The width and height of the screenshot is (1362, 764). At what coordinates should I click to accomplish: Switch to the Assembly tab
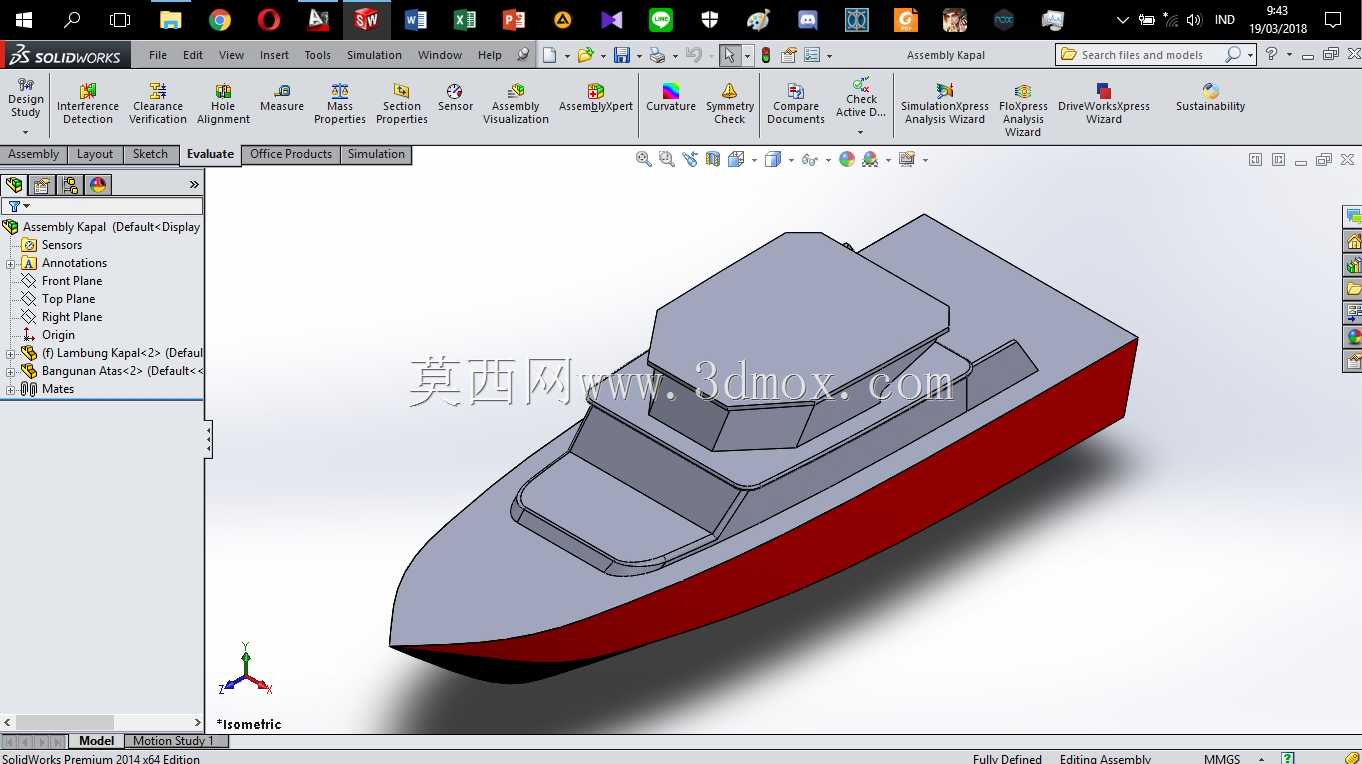click(34, 154)
